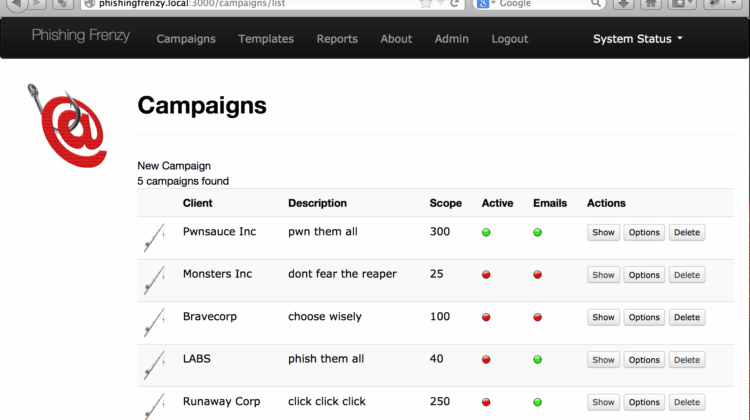Click the fishing rod icon for Monsters Inc

pyautogui.click(x=154, y=280)
